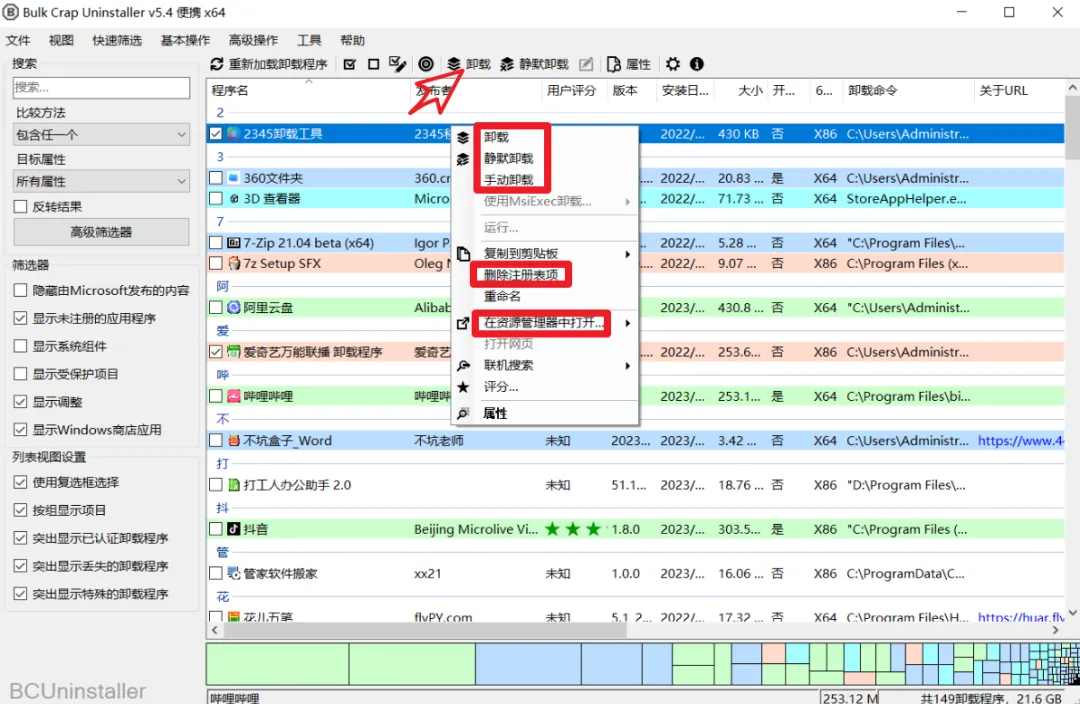Choose 评分... in the context menu
Image resolution: width=1080 pixels, height=704 pixels.
[x=501, y=386]
